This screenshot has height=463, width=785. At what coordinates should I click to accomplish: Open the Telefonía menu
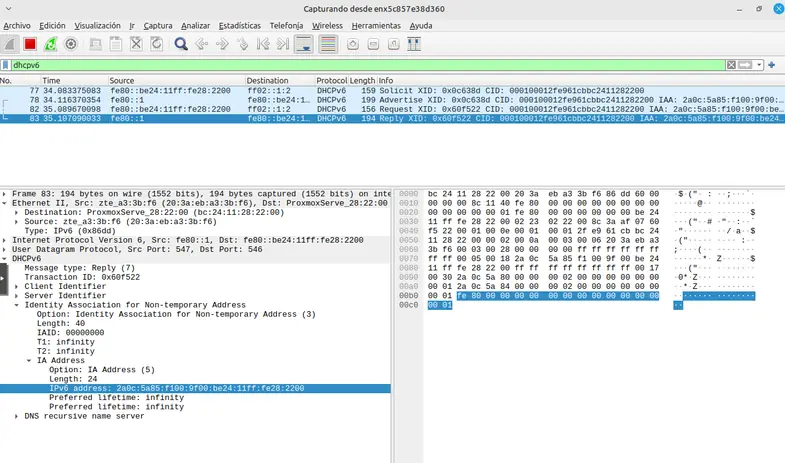click(x=286, y=26)
